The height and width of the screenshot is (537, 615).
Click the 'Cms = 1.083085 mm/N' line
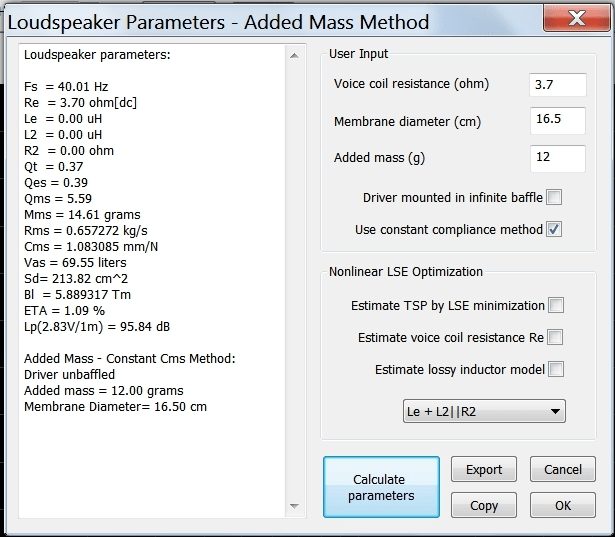pyautogui.click(x=91, y=247)
